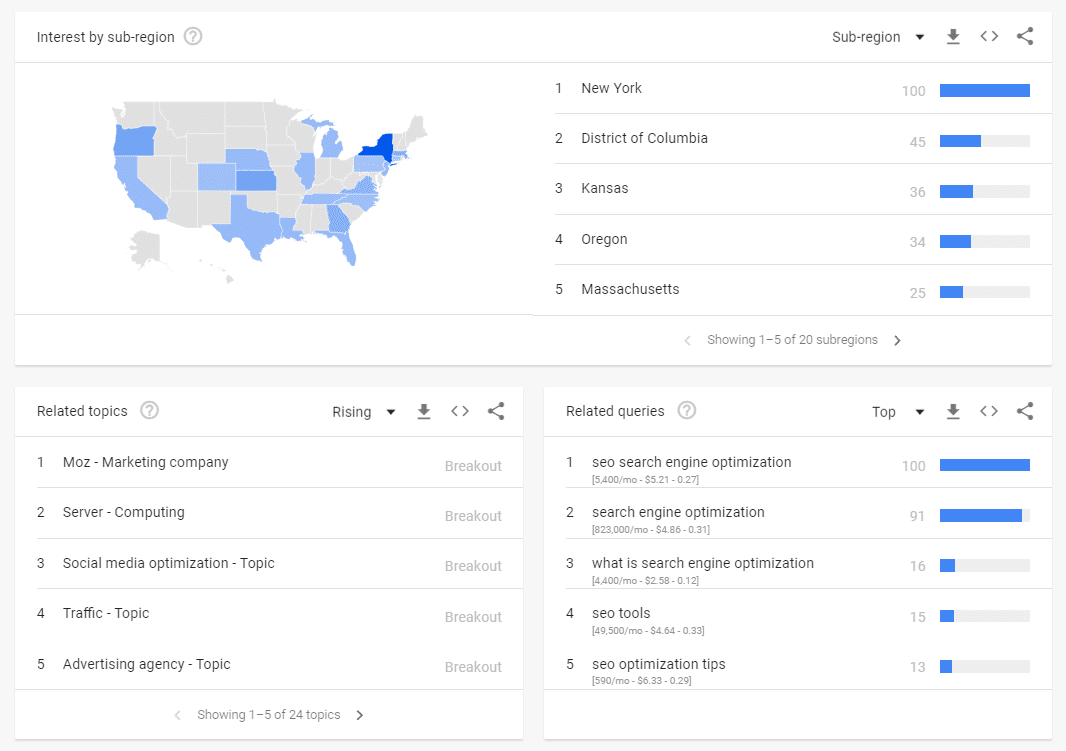Open the Rising dropdown in Related topics
The width and height of the screenshot is (1066, 751).
coord(363,411)
